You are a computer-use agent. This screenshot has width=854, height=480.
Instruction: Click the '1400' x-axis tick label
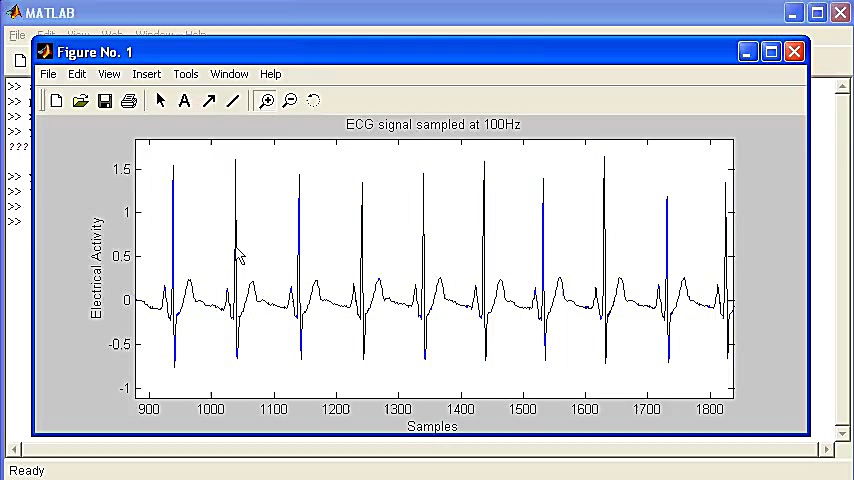pyautogui.click(x=461, y=409)
